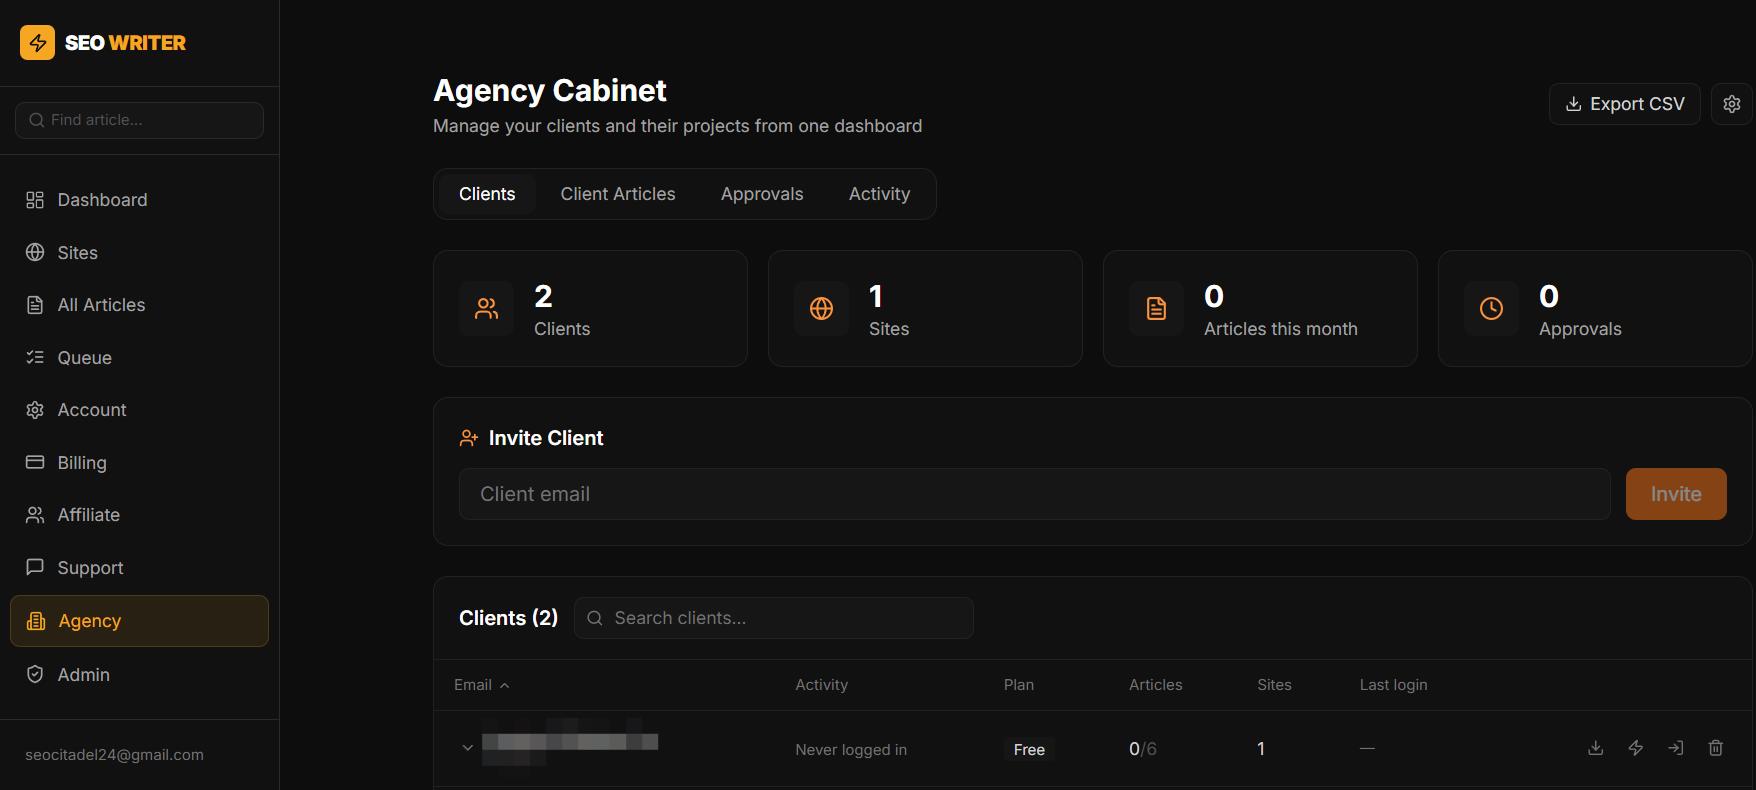Click the account email seocitadel24@gmail.com
The image size is (1756, 790).
tap(114, 755)
